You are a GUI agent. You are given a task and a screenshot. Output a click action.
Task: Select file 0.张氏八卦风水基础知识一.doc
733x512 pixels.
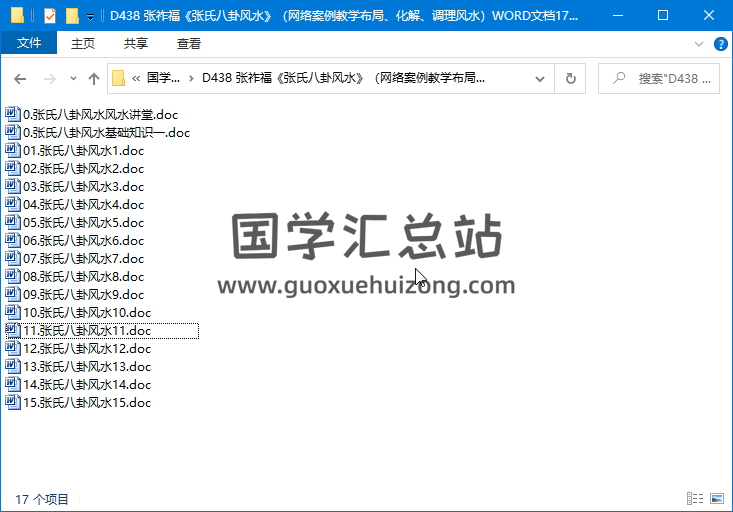click(x=98, y=132)
